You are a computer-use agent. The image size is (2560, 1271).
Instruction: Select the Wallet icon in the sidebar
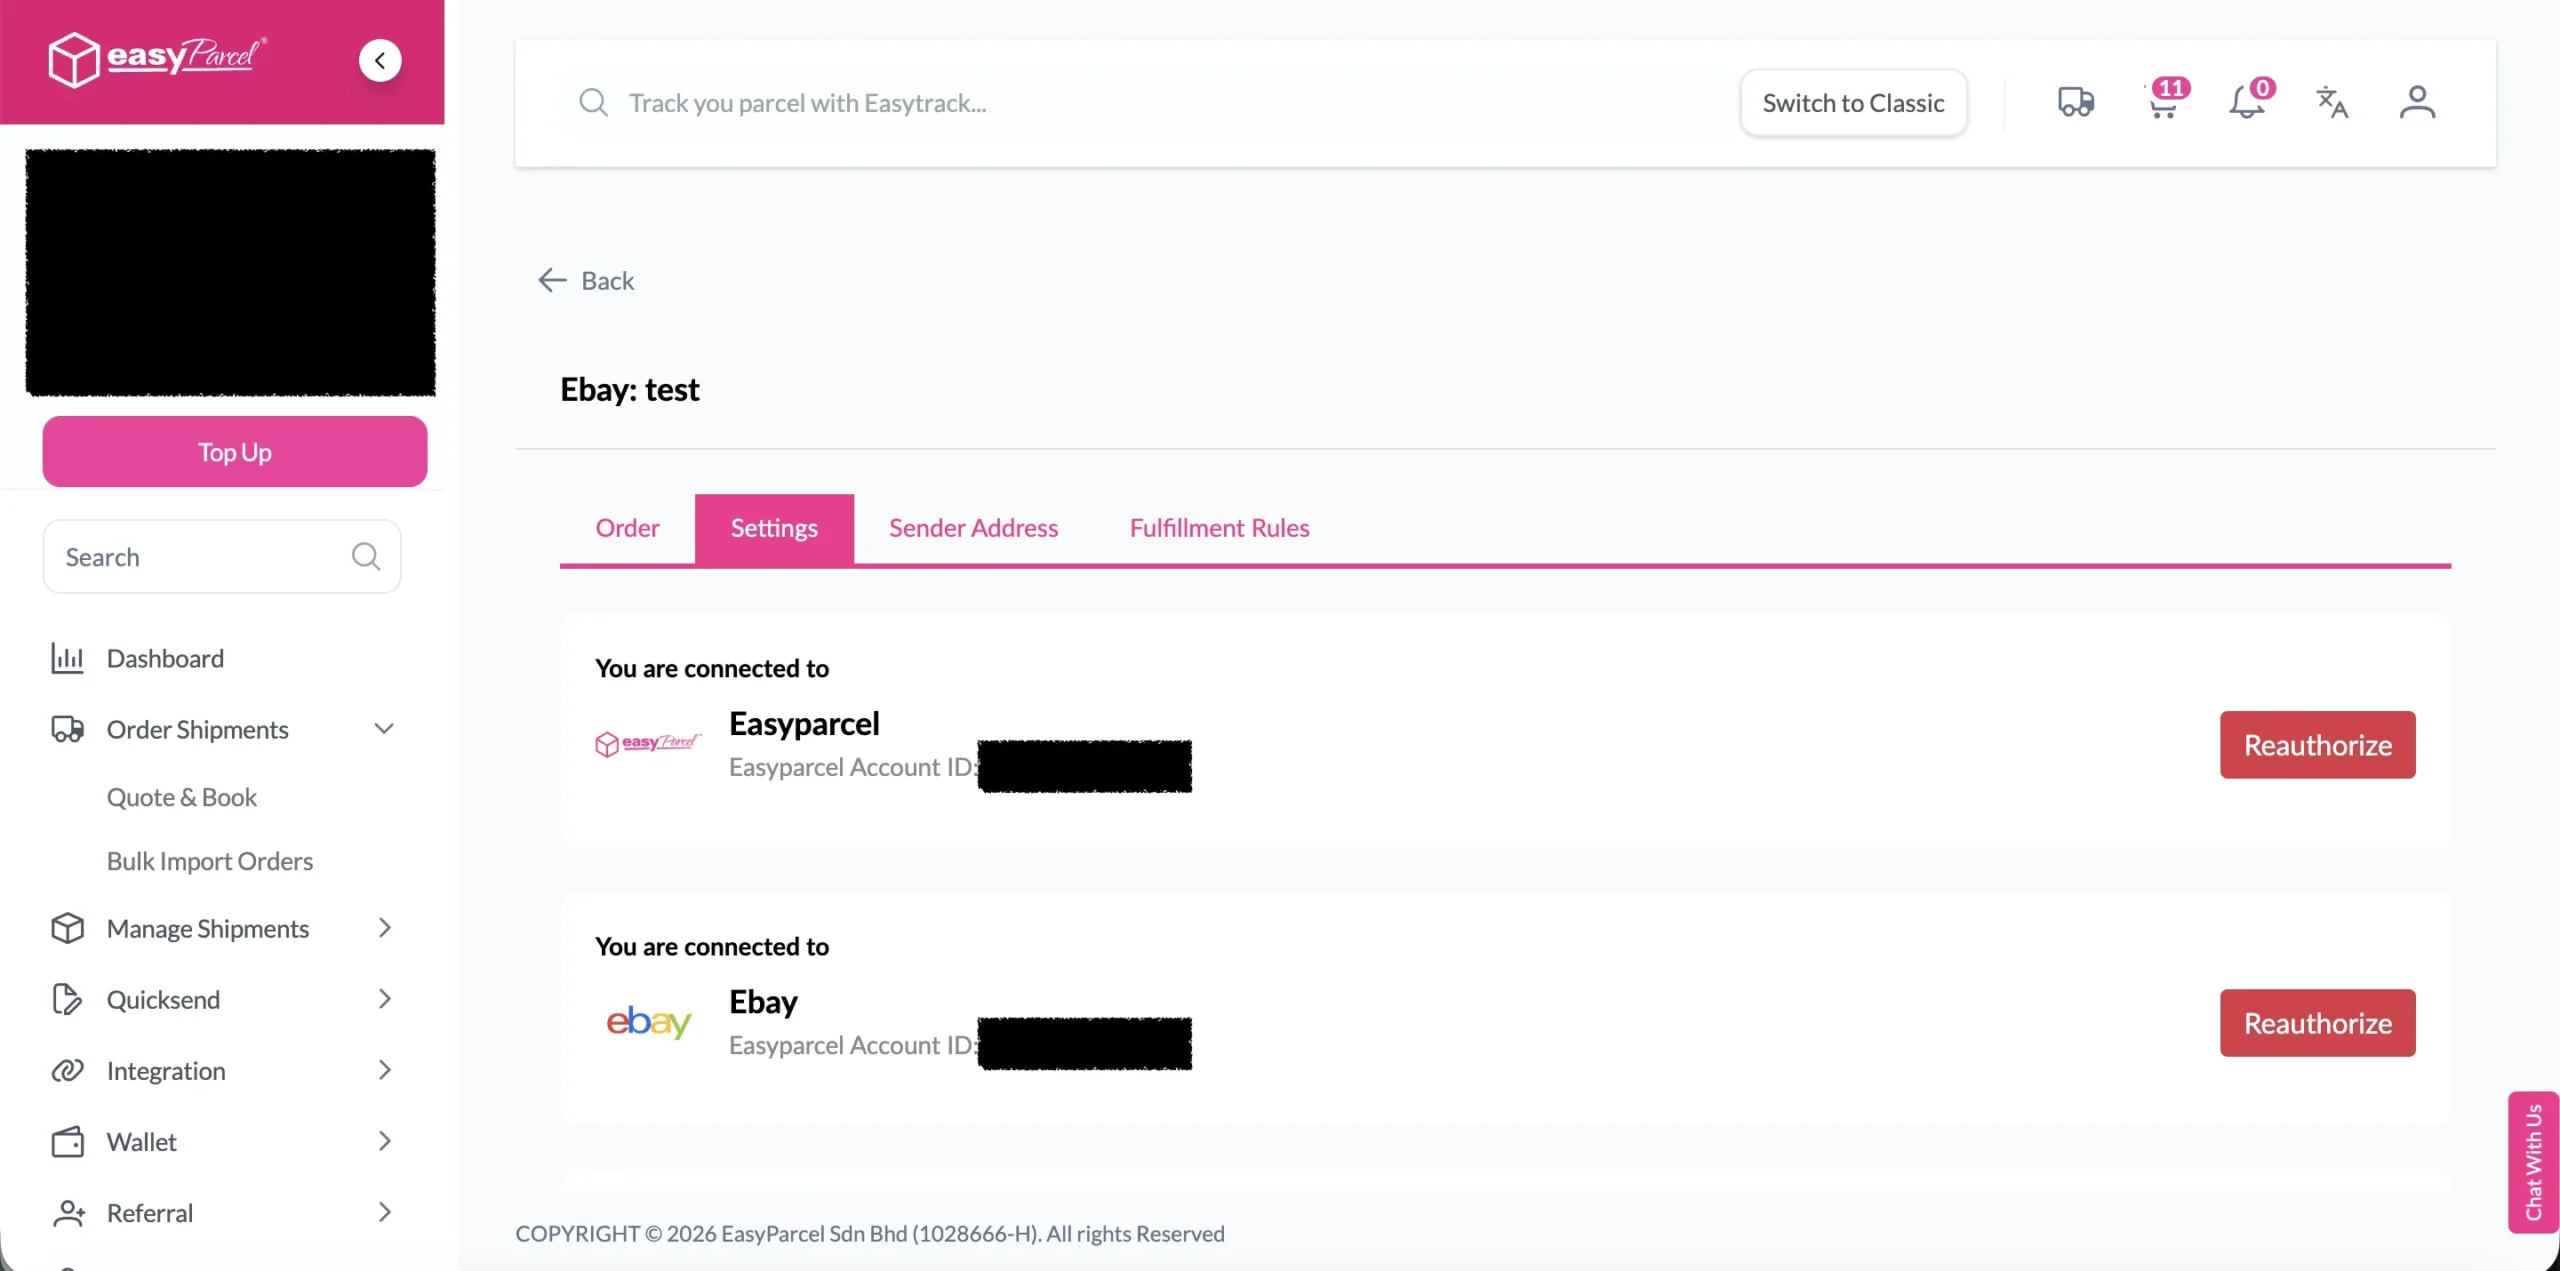click(66, 1141)
